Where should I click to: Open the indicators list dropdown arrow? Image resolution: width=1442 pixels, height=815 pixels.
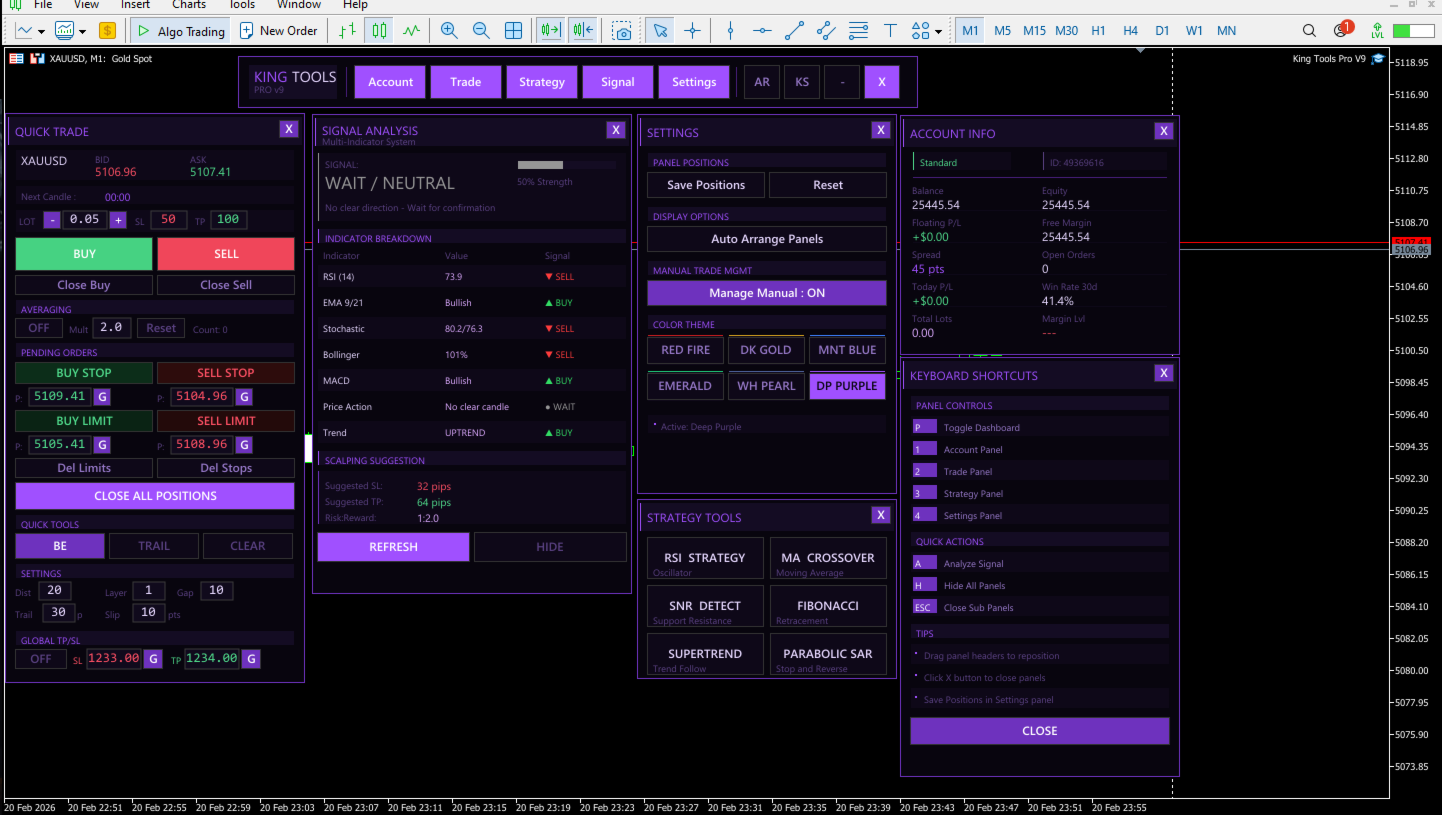[x=82, y=31]
